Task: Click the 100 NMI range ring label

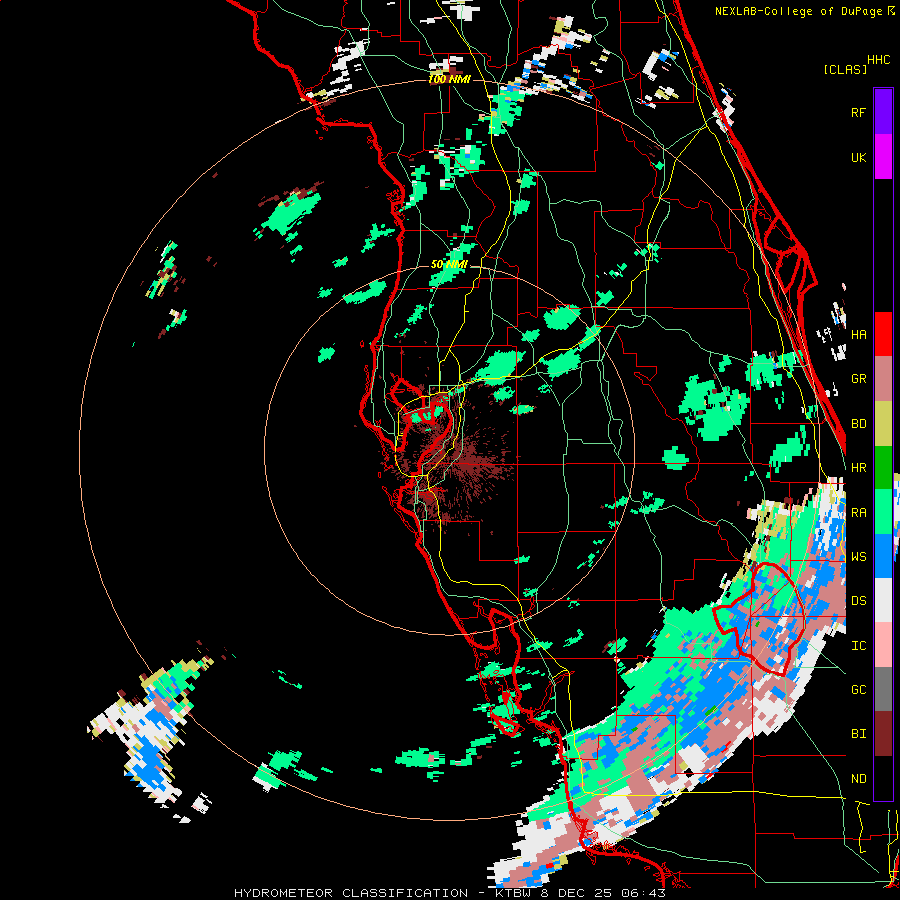Action: 449,79
